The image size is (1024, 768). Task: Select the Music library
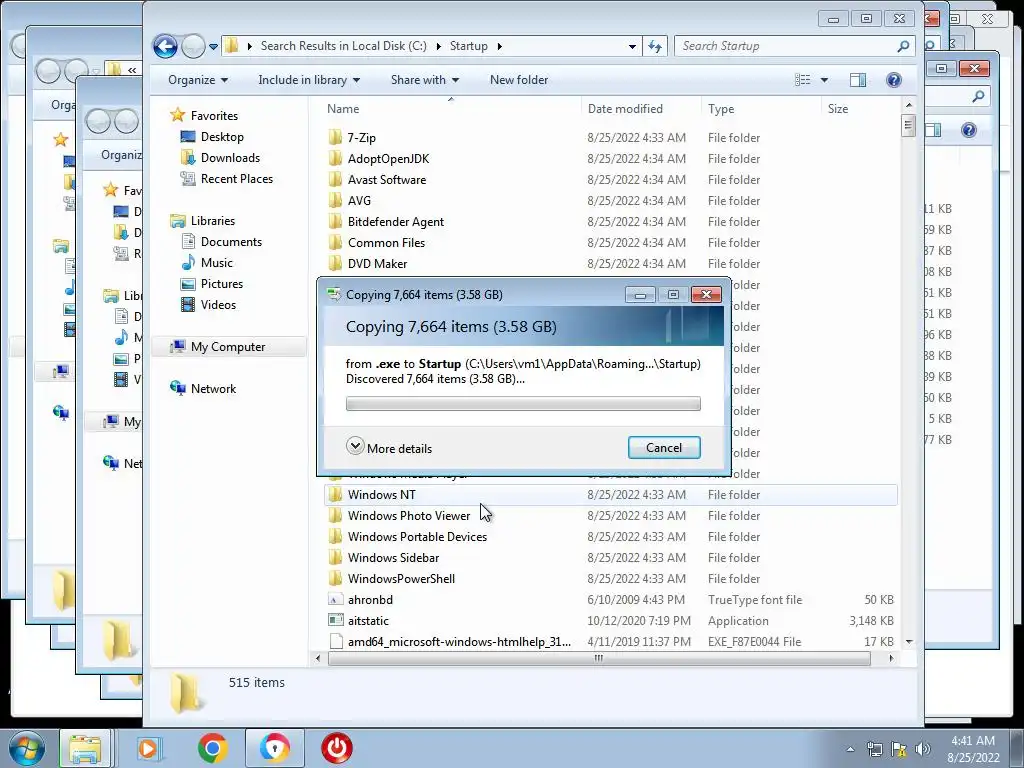tap(216, 263)
